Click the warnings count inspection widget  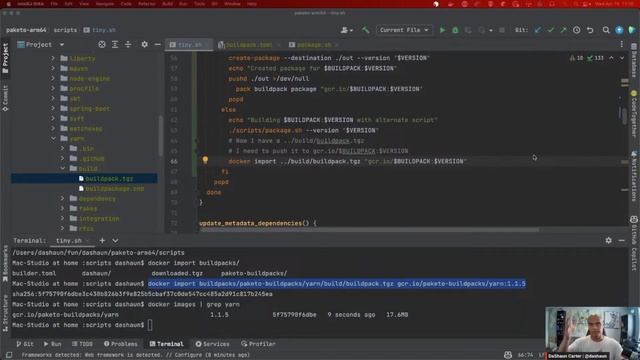pos(576,58)
